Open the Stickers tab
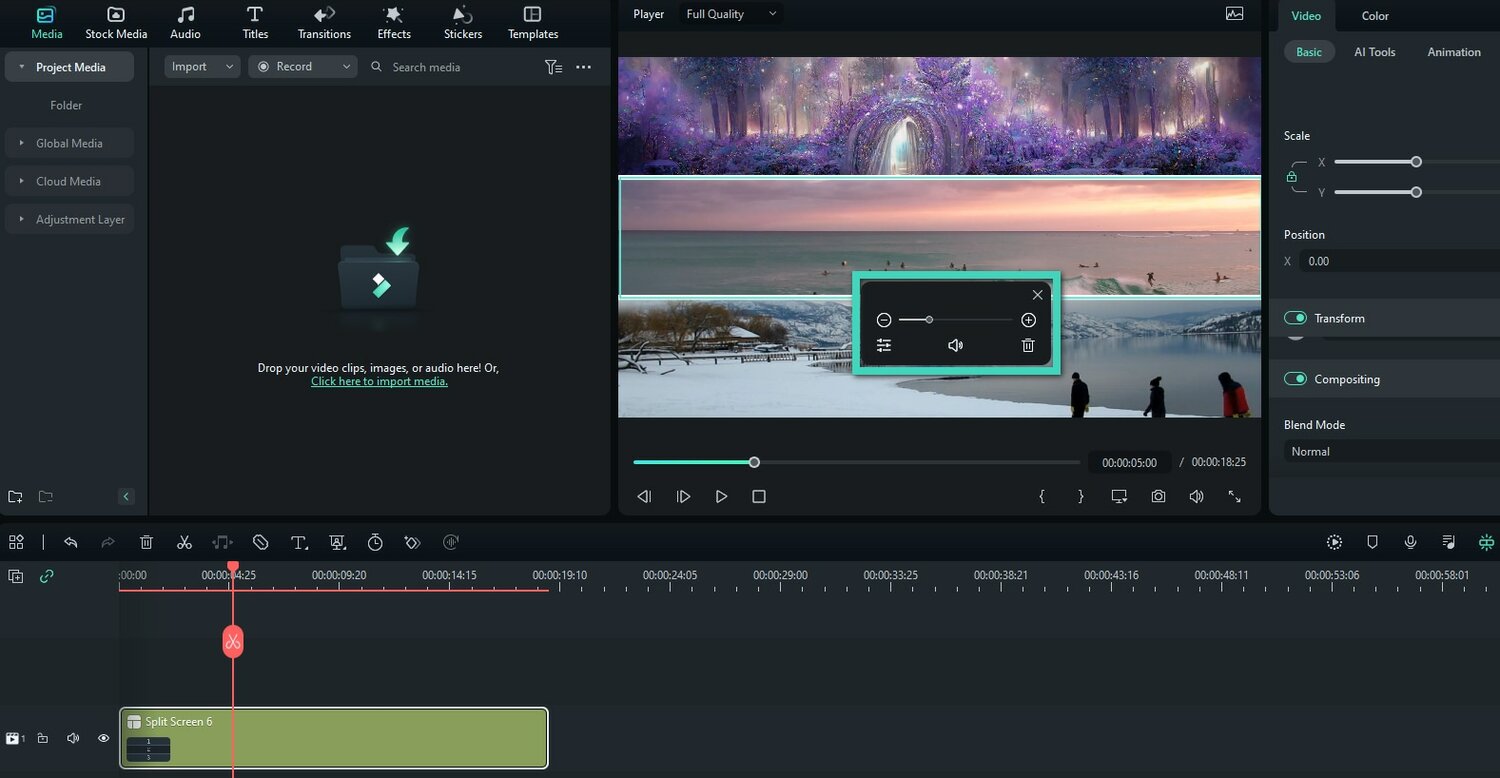The width and height of the screenshot is (1500, 778). [462, 24]
